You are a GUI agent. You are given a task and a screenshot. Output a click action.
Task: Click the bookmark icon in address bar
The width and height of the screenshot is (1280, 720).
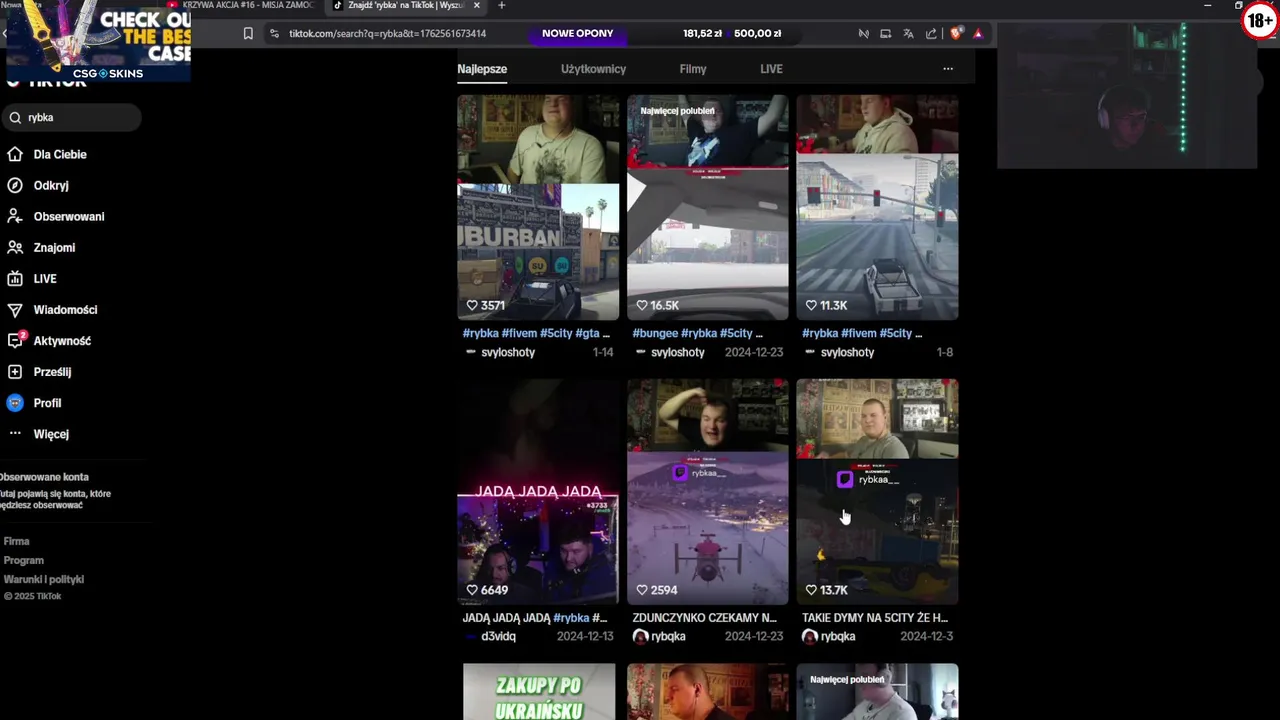tap(248, 33)
